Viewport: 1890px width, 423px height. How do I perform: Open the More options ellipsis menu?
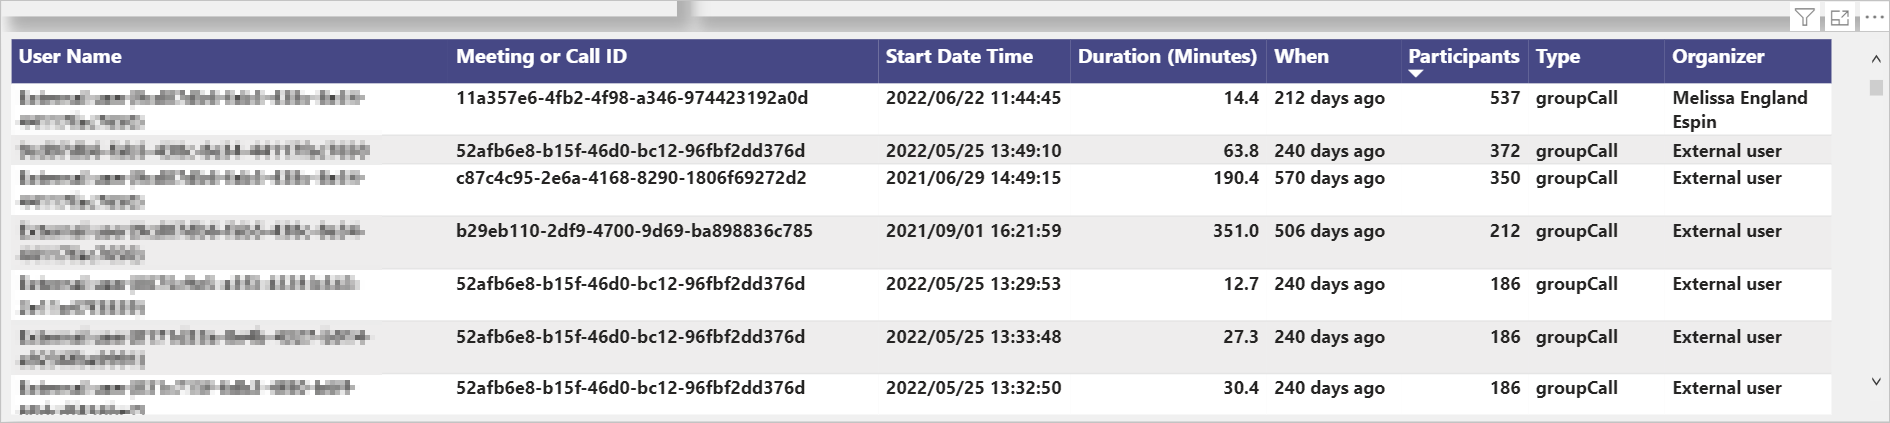[1873, 17]
